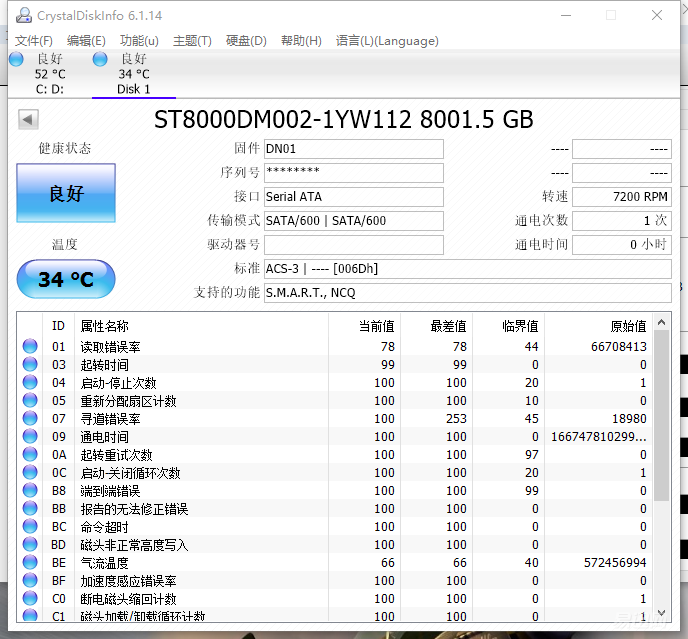Screen dimensions: 688x639
Task: Click the status icon for 01 读取错误率
Action: coord(30,346)
